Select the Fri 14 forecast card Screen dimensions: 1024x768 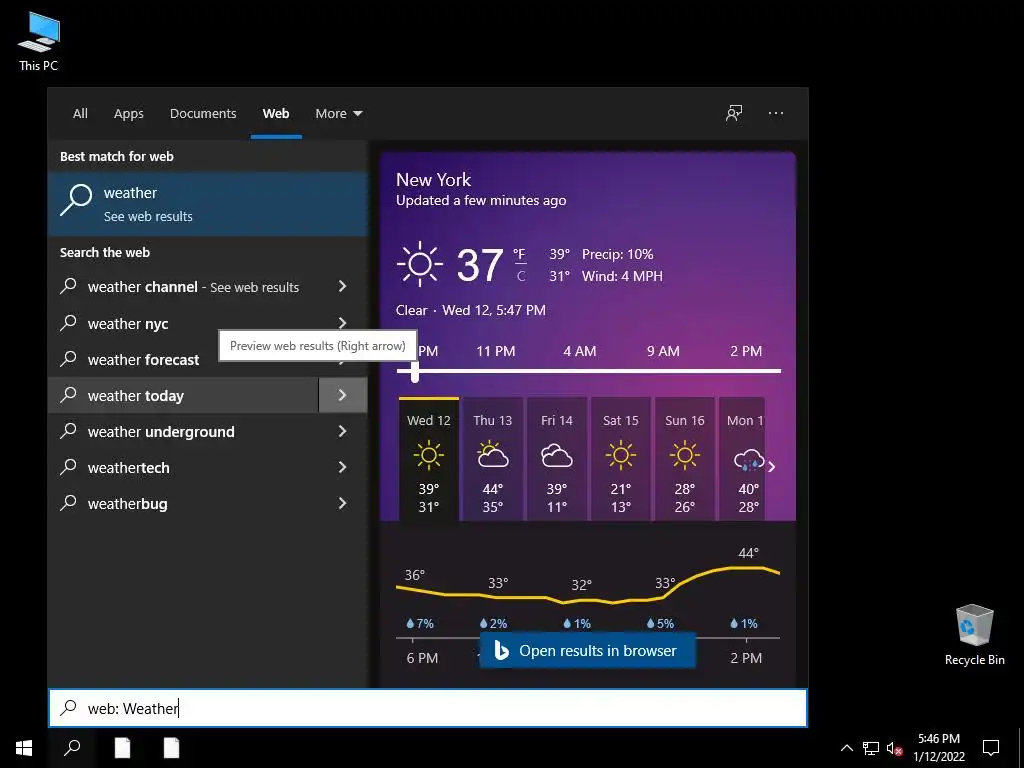pyautogui.click(x=556, y=460)
